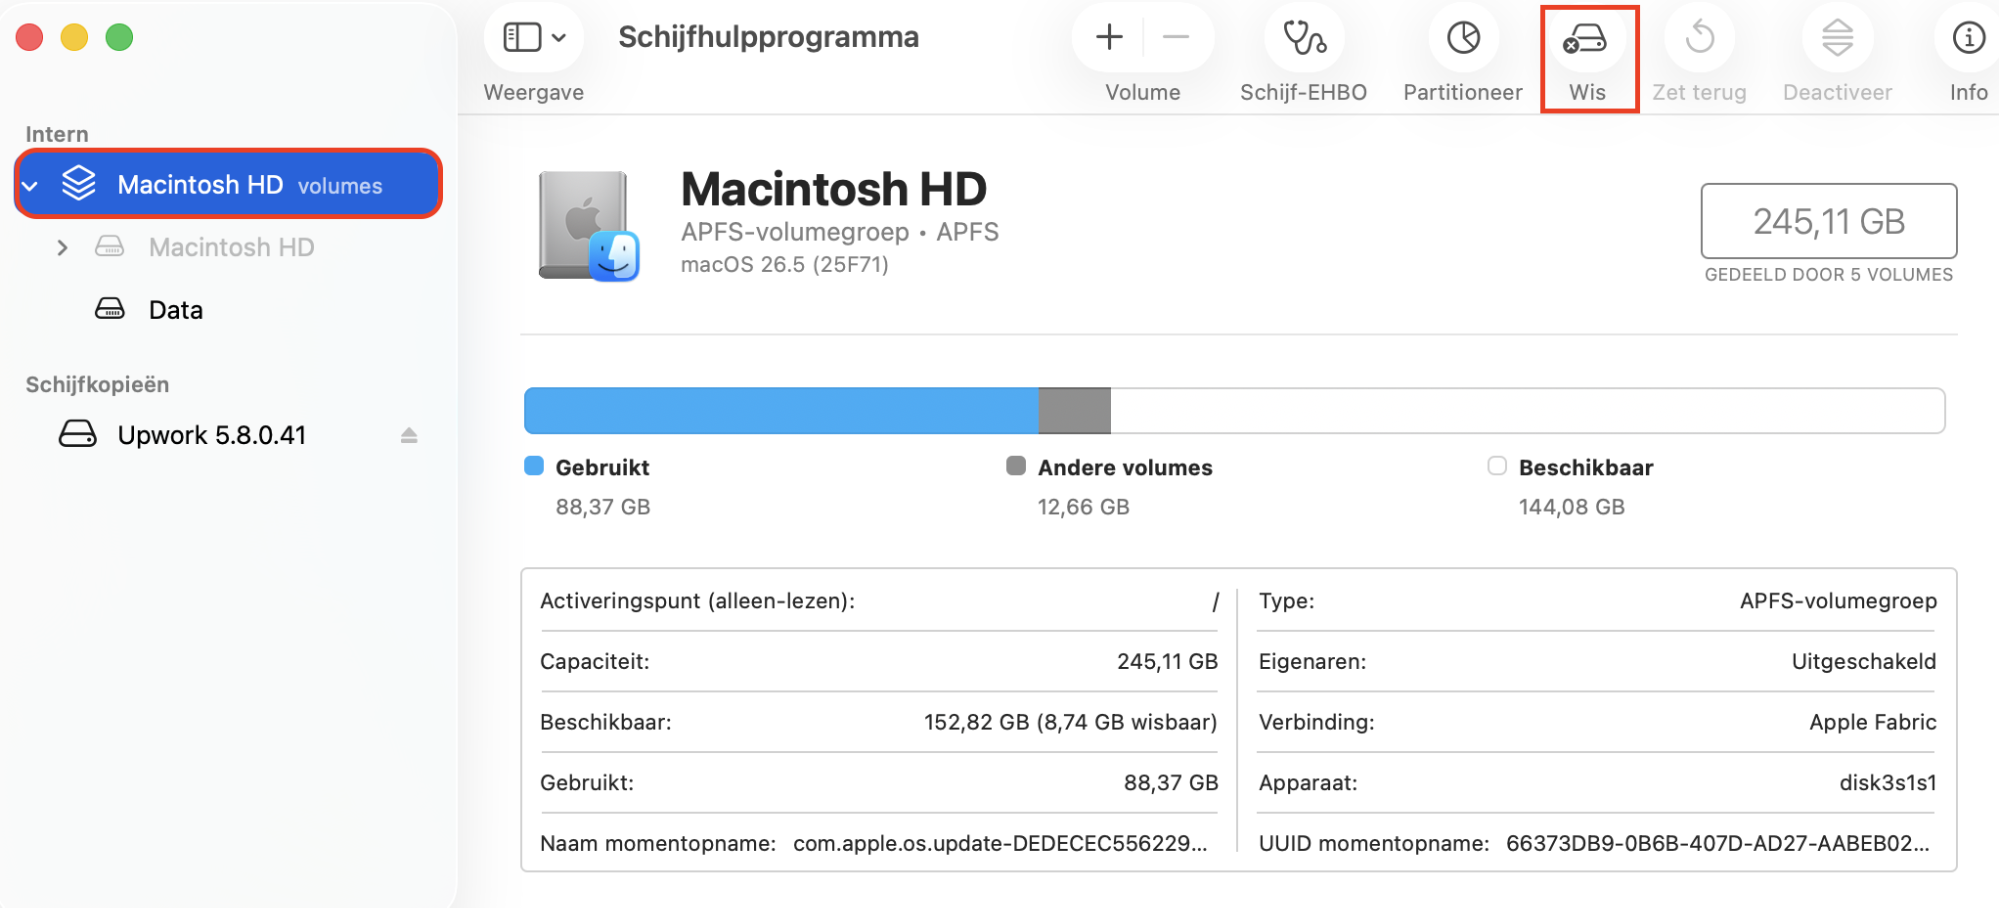Remove volume with the minus button

1176,38
